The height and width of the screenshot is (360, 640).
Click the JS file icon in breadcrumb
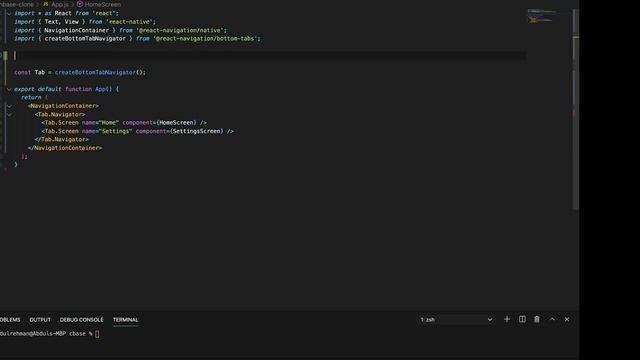pyautogui.click(x=46, y=4)
